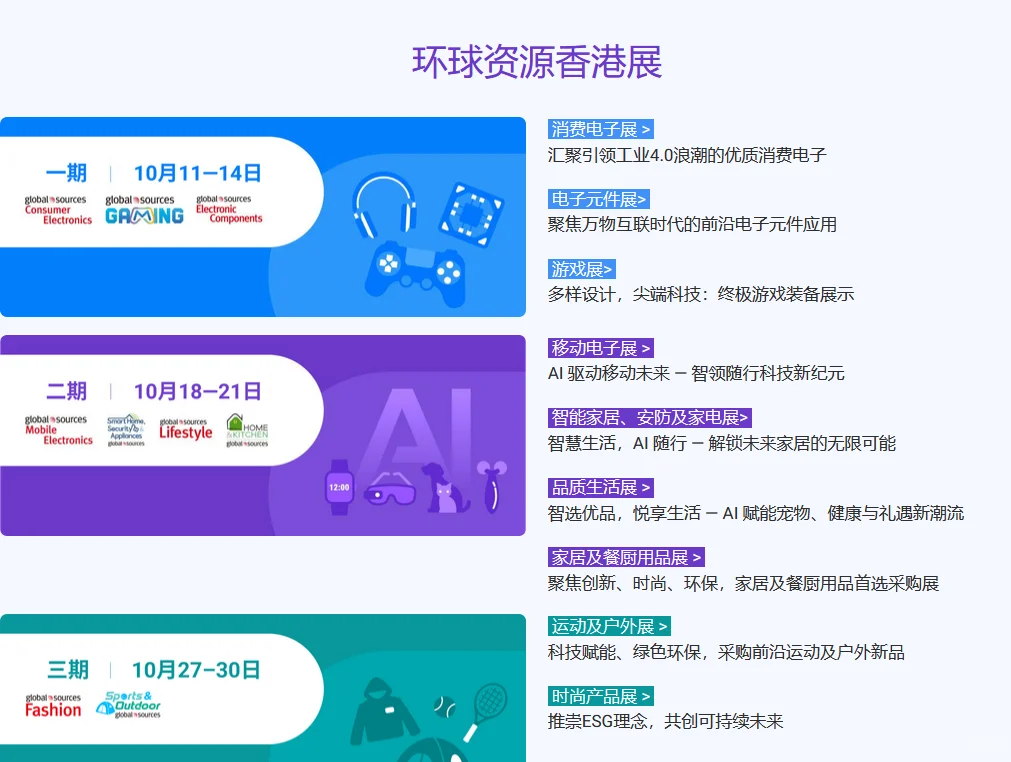打开消费电子展链接
The width and height of the screenshot is (1011, 762).
[x=599, y=129]
